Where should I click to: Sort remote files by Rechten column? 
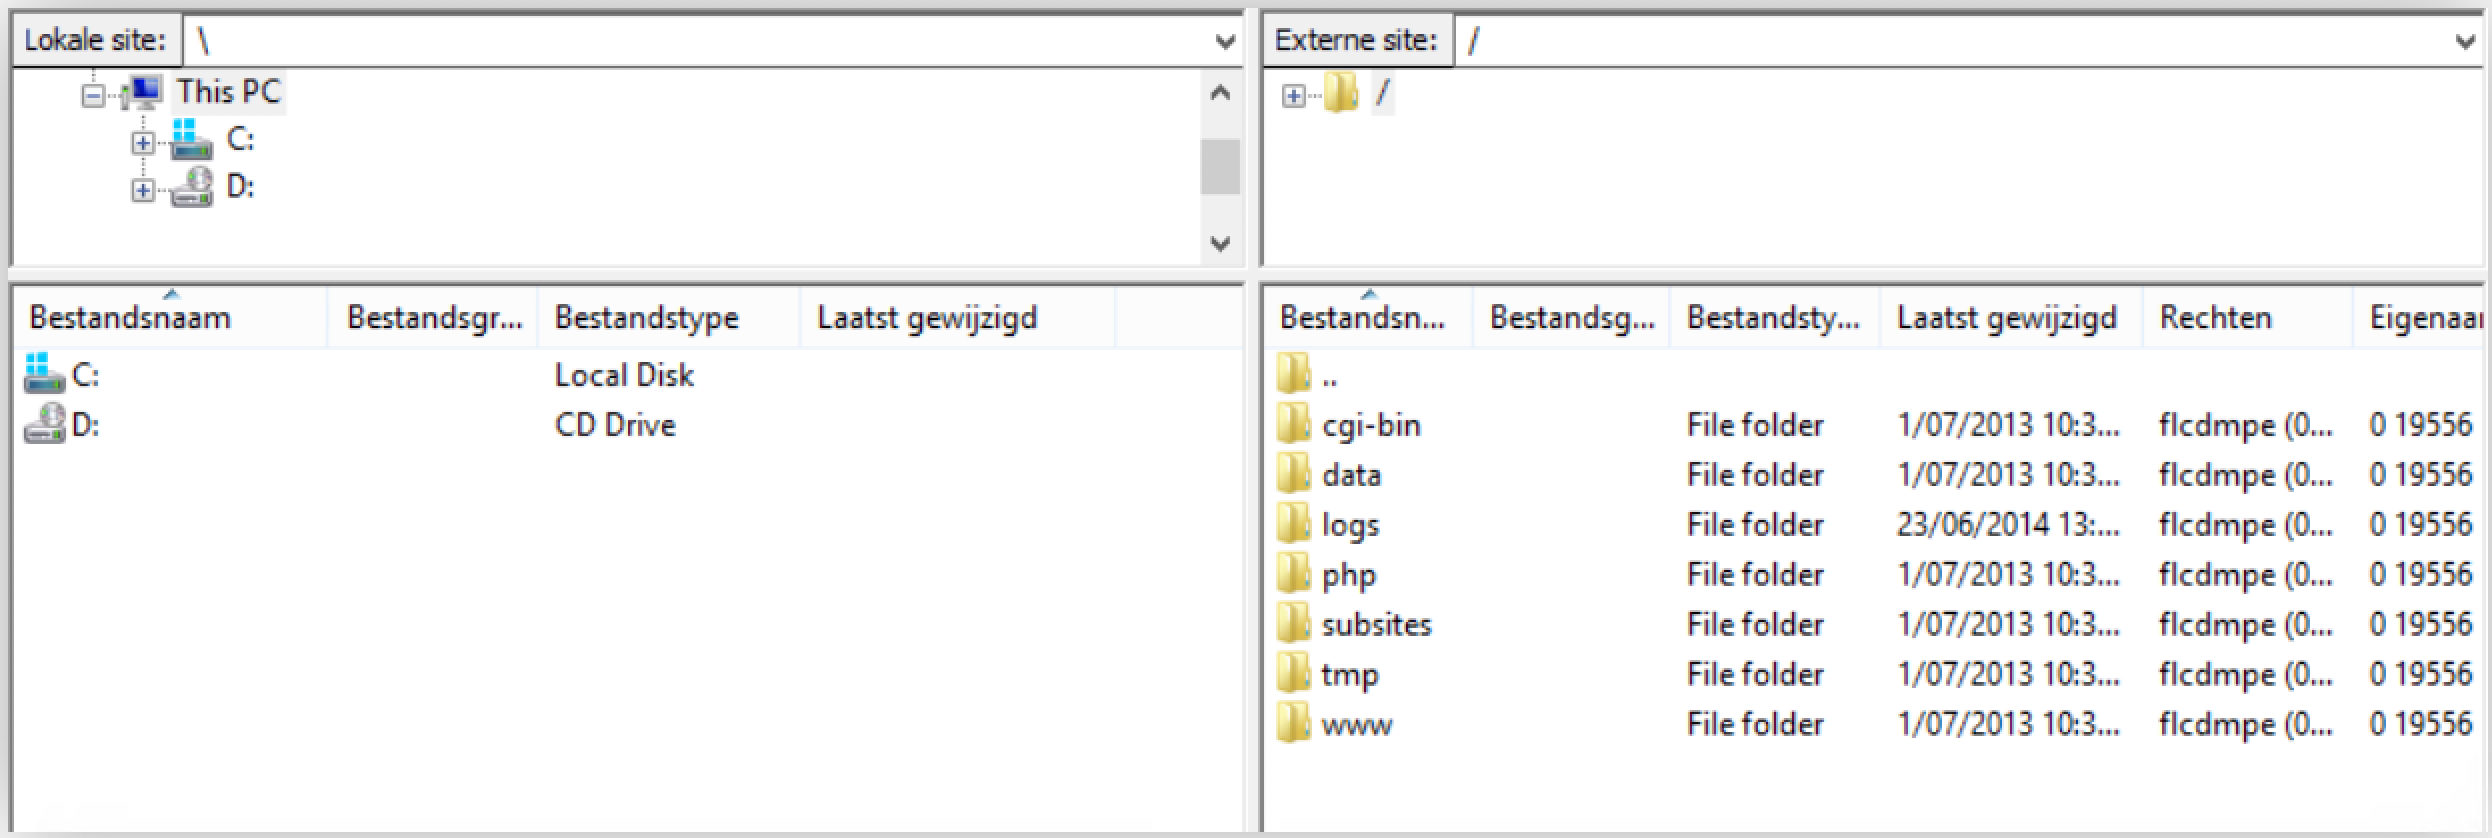[x=2215, y=318]
